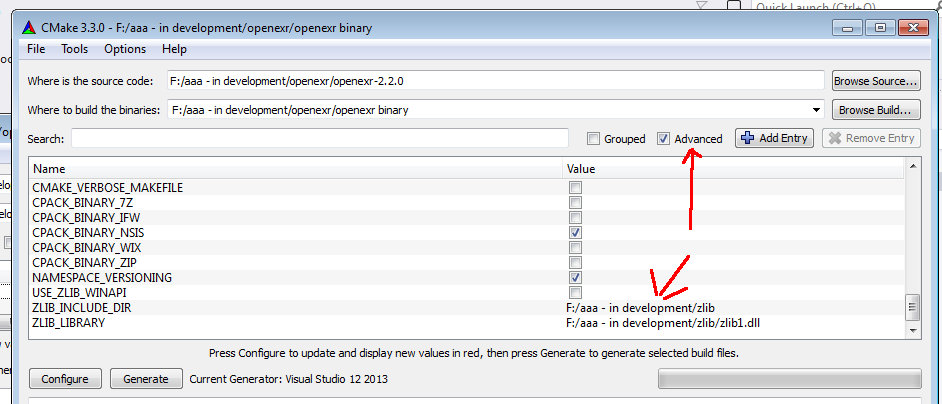
Task: Open the Options menu
Action: 125,49
